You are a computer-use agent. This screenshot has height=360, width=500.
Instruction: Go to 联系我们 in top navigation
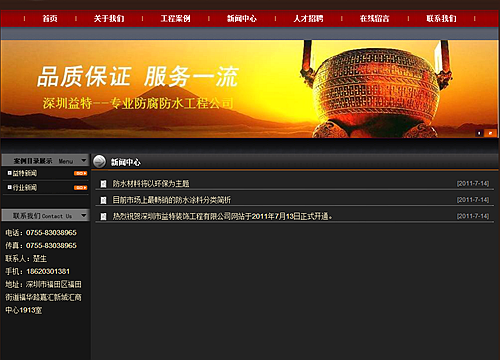tap(441, 18)
